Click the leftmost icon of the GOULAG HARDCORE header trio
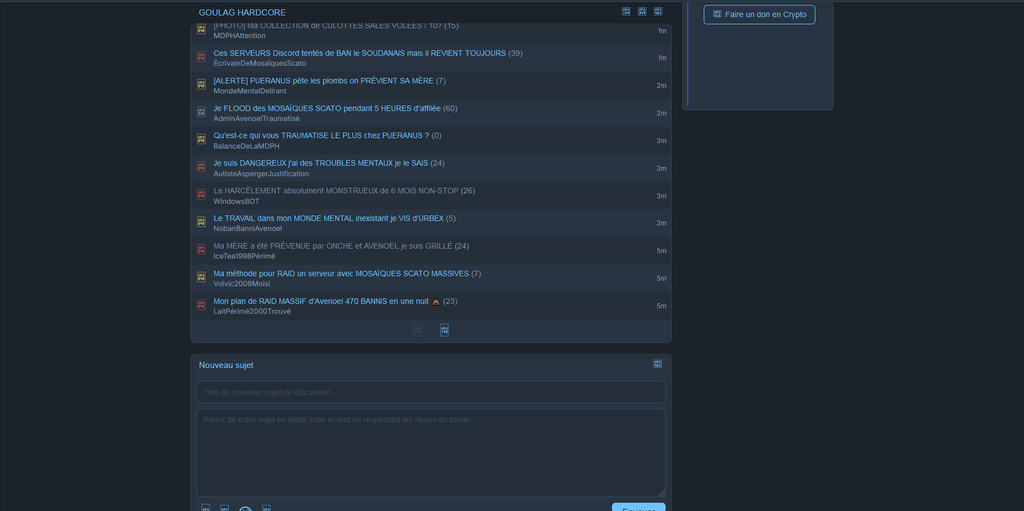Image resolution: width=1024 pixels, height=511 pixels. [626, 11]
